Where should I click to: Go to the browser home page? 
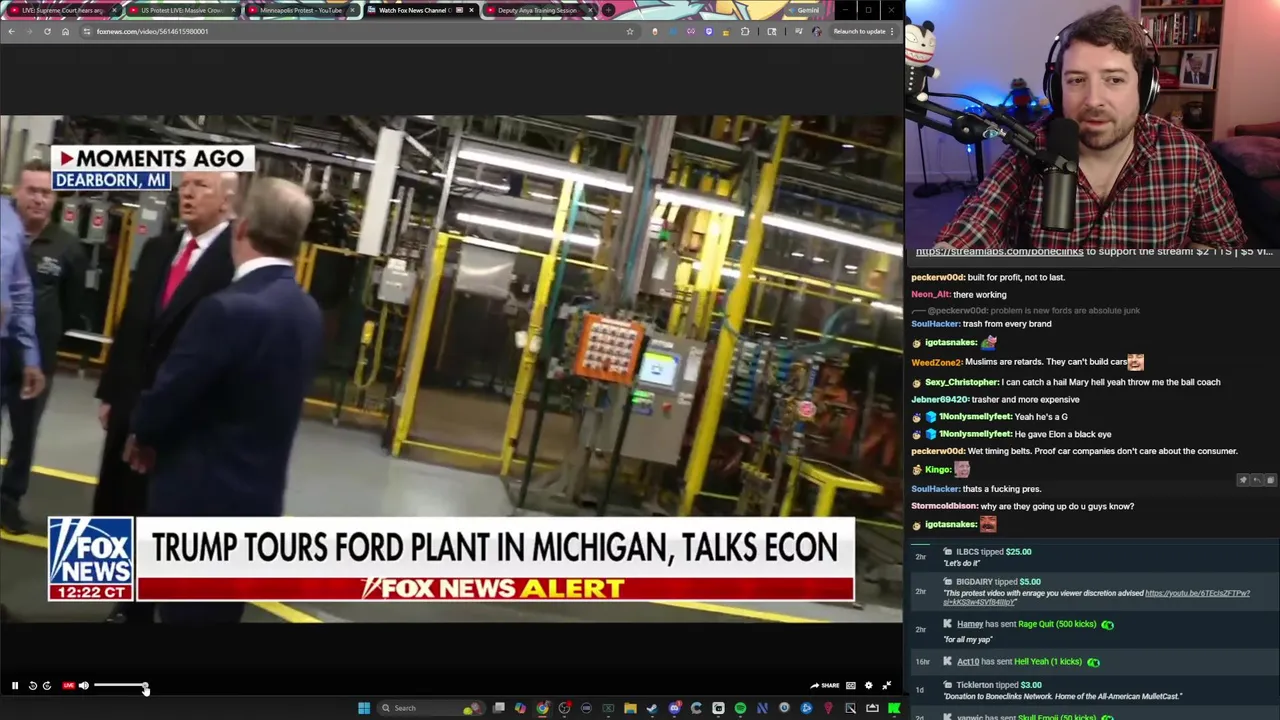point(65,31)
